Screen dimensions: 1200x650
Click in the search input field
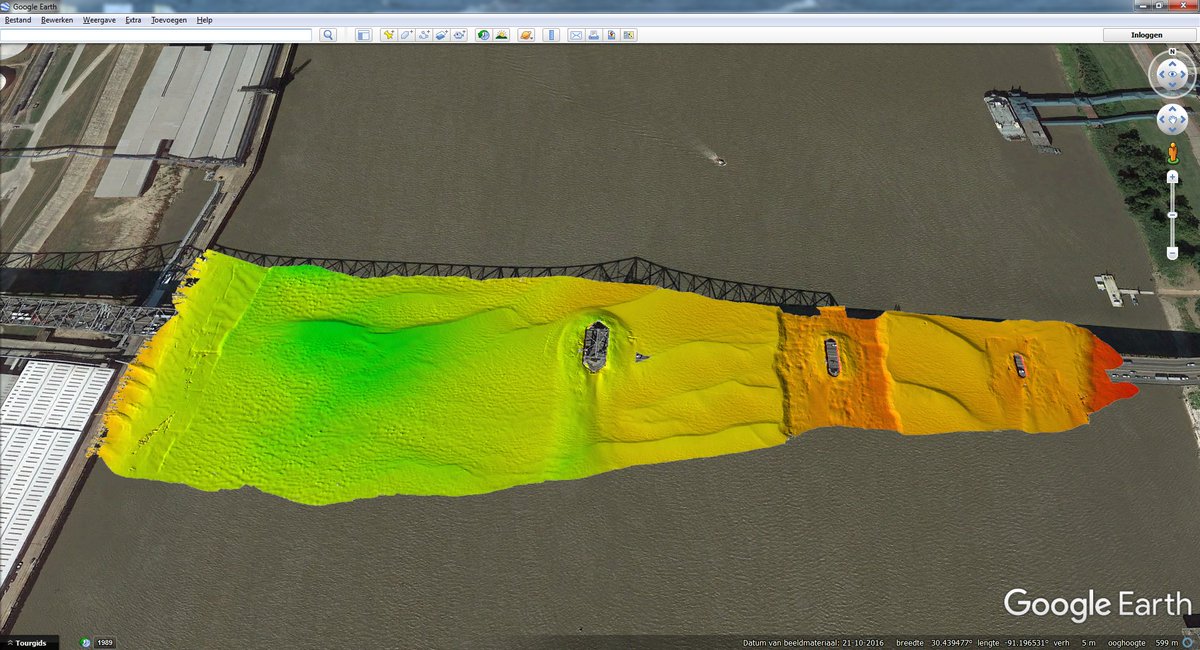[x=156, y=35]
